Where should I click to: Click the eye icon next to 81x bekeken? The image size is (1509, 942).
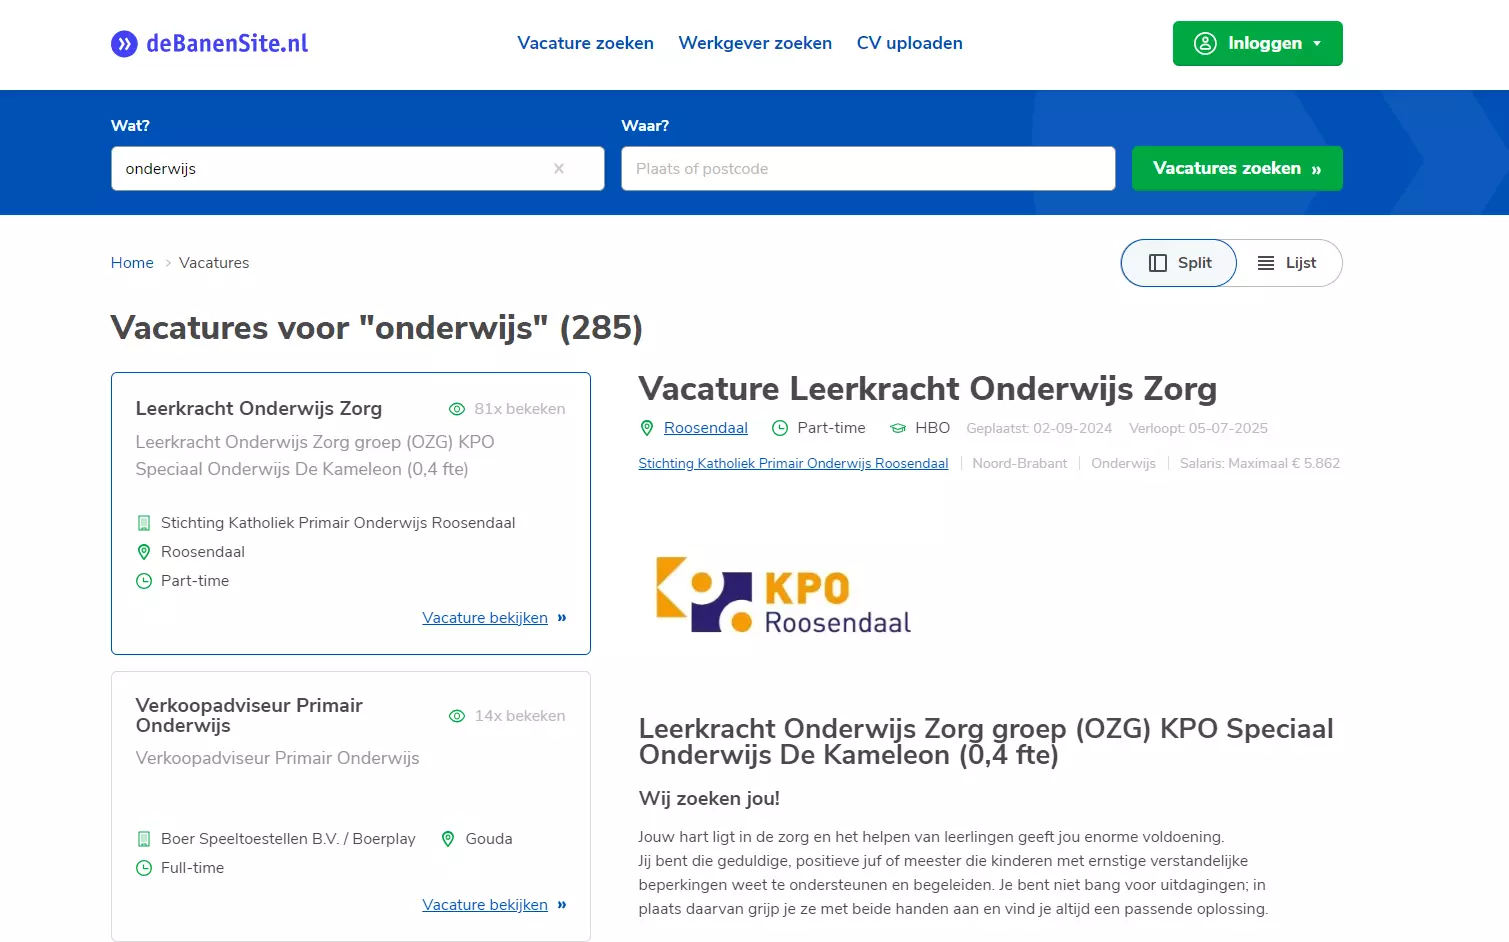(x=457, y=409)
